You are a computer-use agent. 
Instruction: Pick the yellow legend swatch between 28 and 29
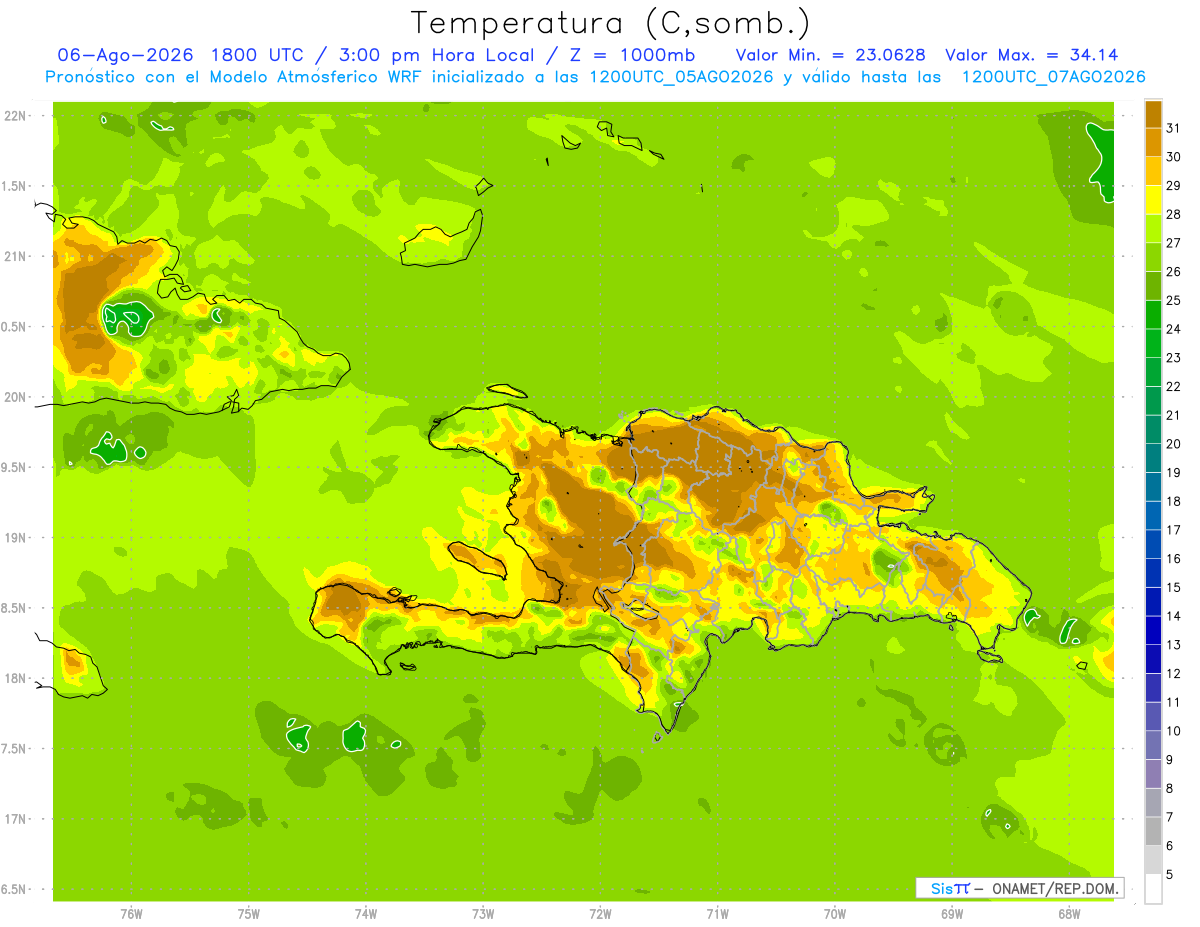pyautogui.click(x=1153, y=200)
